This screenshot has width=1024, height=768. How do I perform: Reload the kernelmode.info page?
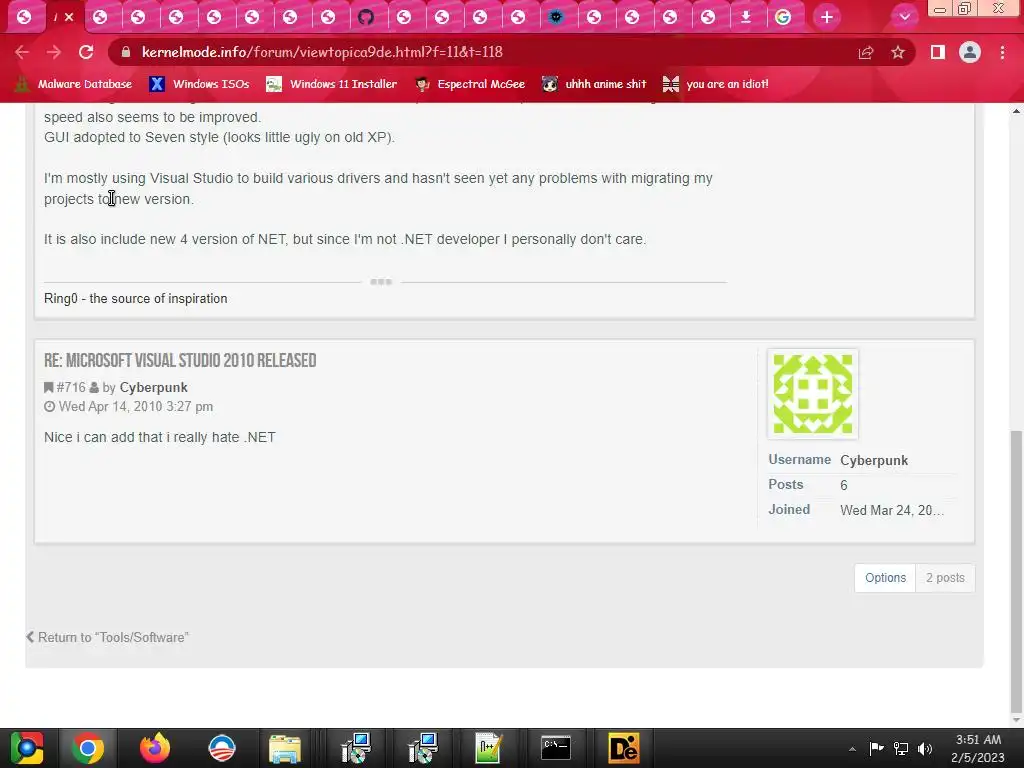[86, 52]
